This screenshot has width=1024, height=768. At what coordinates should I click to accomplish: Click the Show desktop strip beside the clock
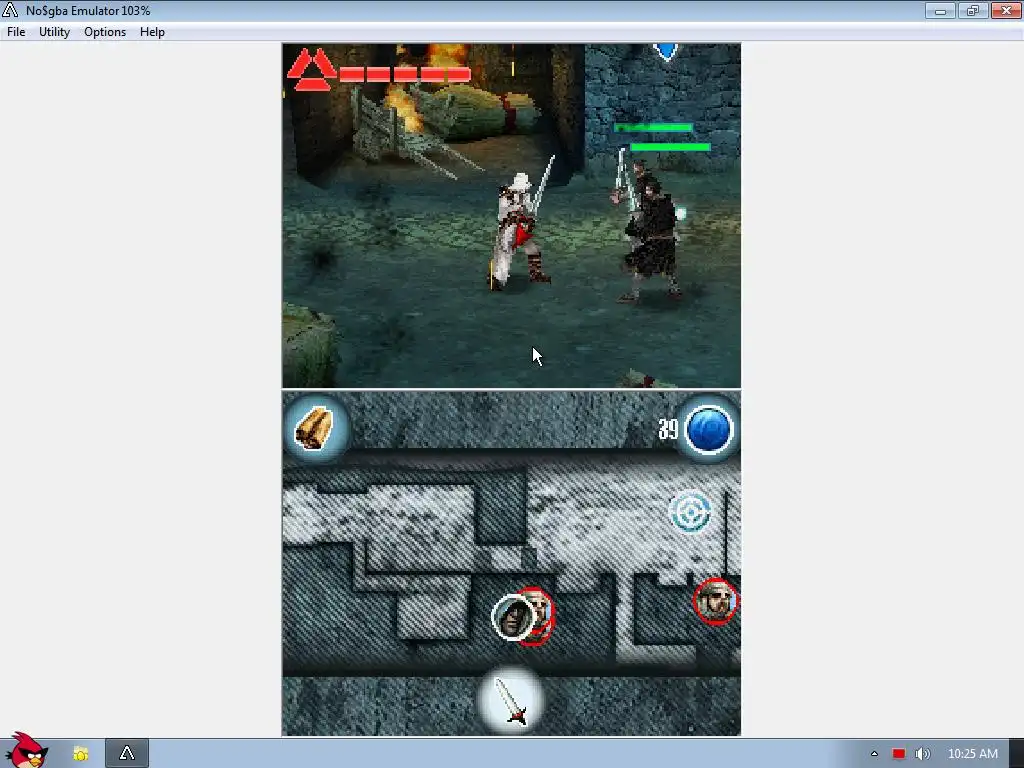coord(1016,754)
